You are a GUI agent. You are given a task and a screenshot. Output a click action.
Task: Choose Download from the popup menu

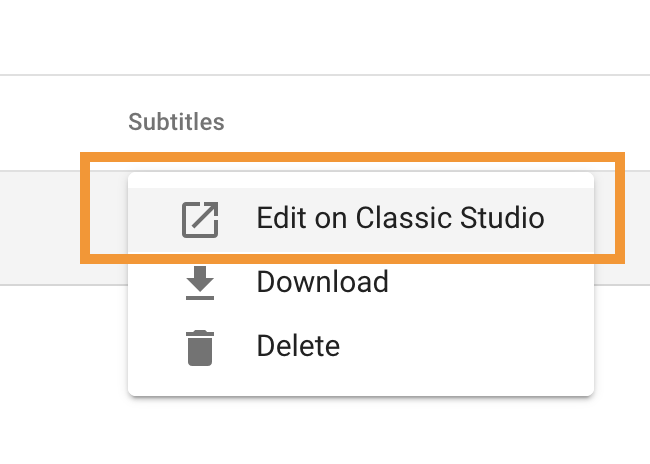point(361,283)
